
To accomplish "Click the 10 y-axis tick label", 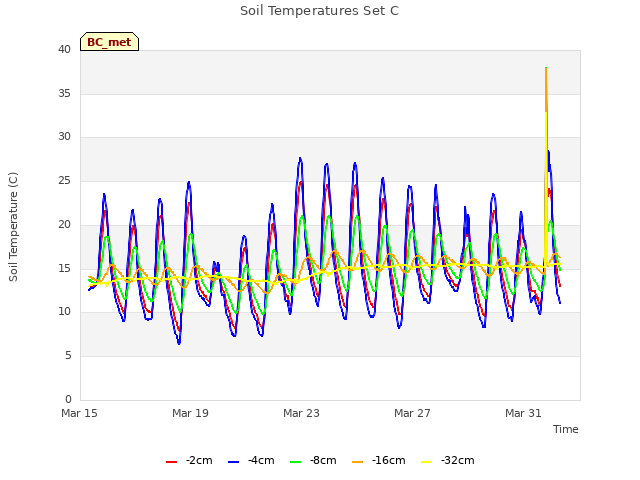I will point(64,312).
